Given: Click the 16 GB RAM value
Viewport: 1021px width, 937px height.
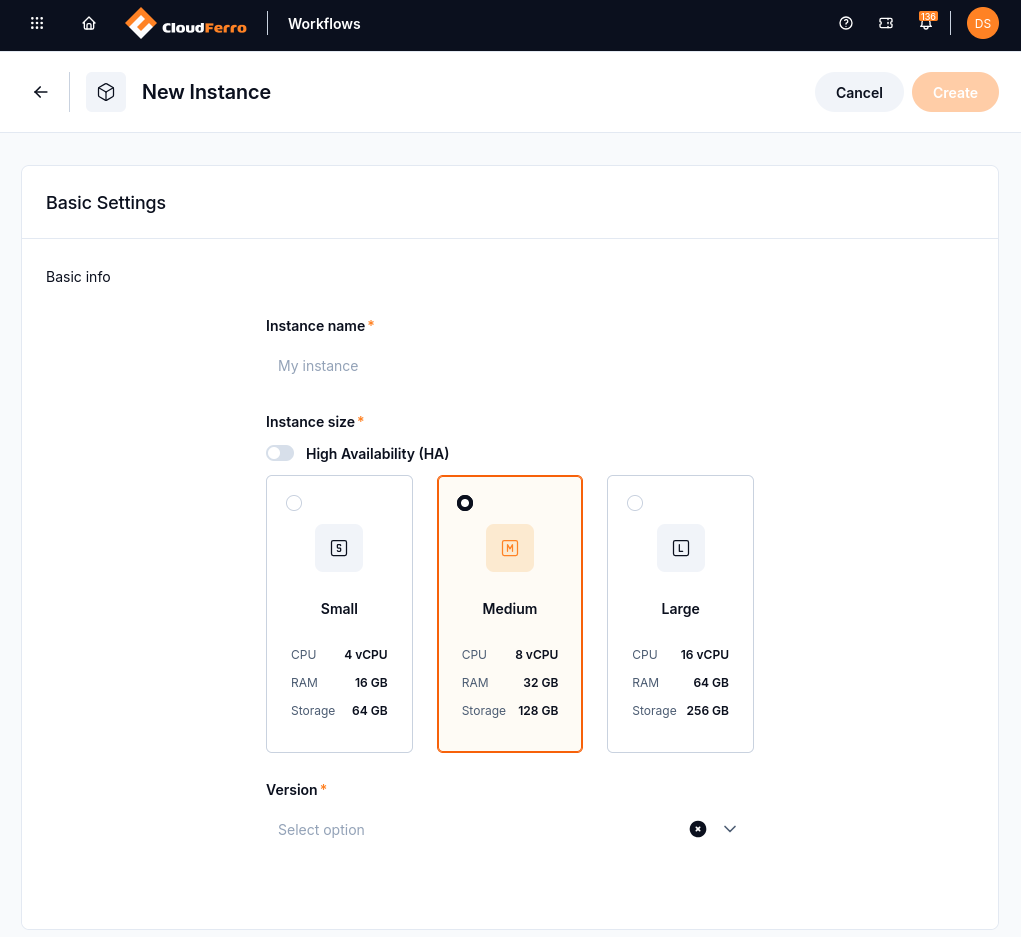Looking at the screenshot, I should pos(371,682).
